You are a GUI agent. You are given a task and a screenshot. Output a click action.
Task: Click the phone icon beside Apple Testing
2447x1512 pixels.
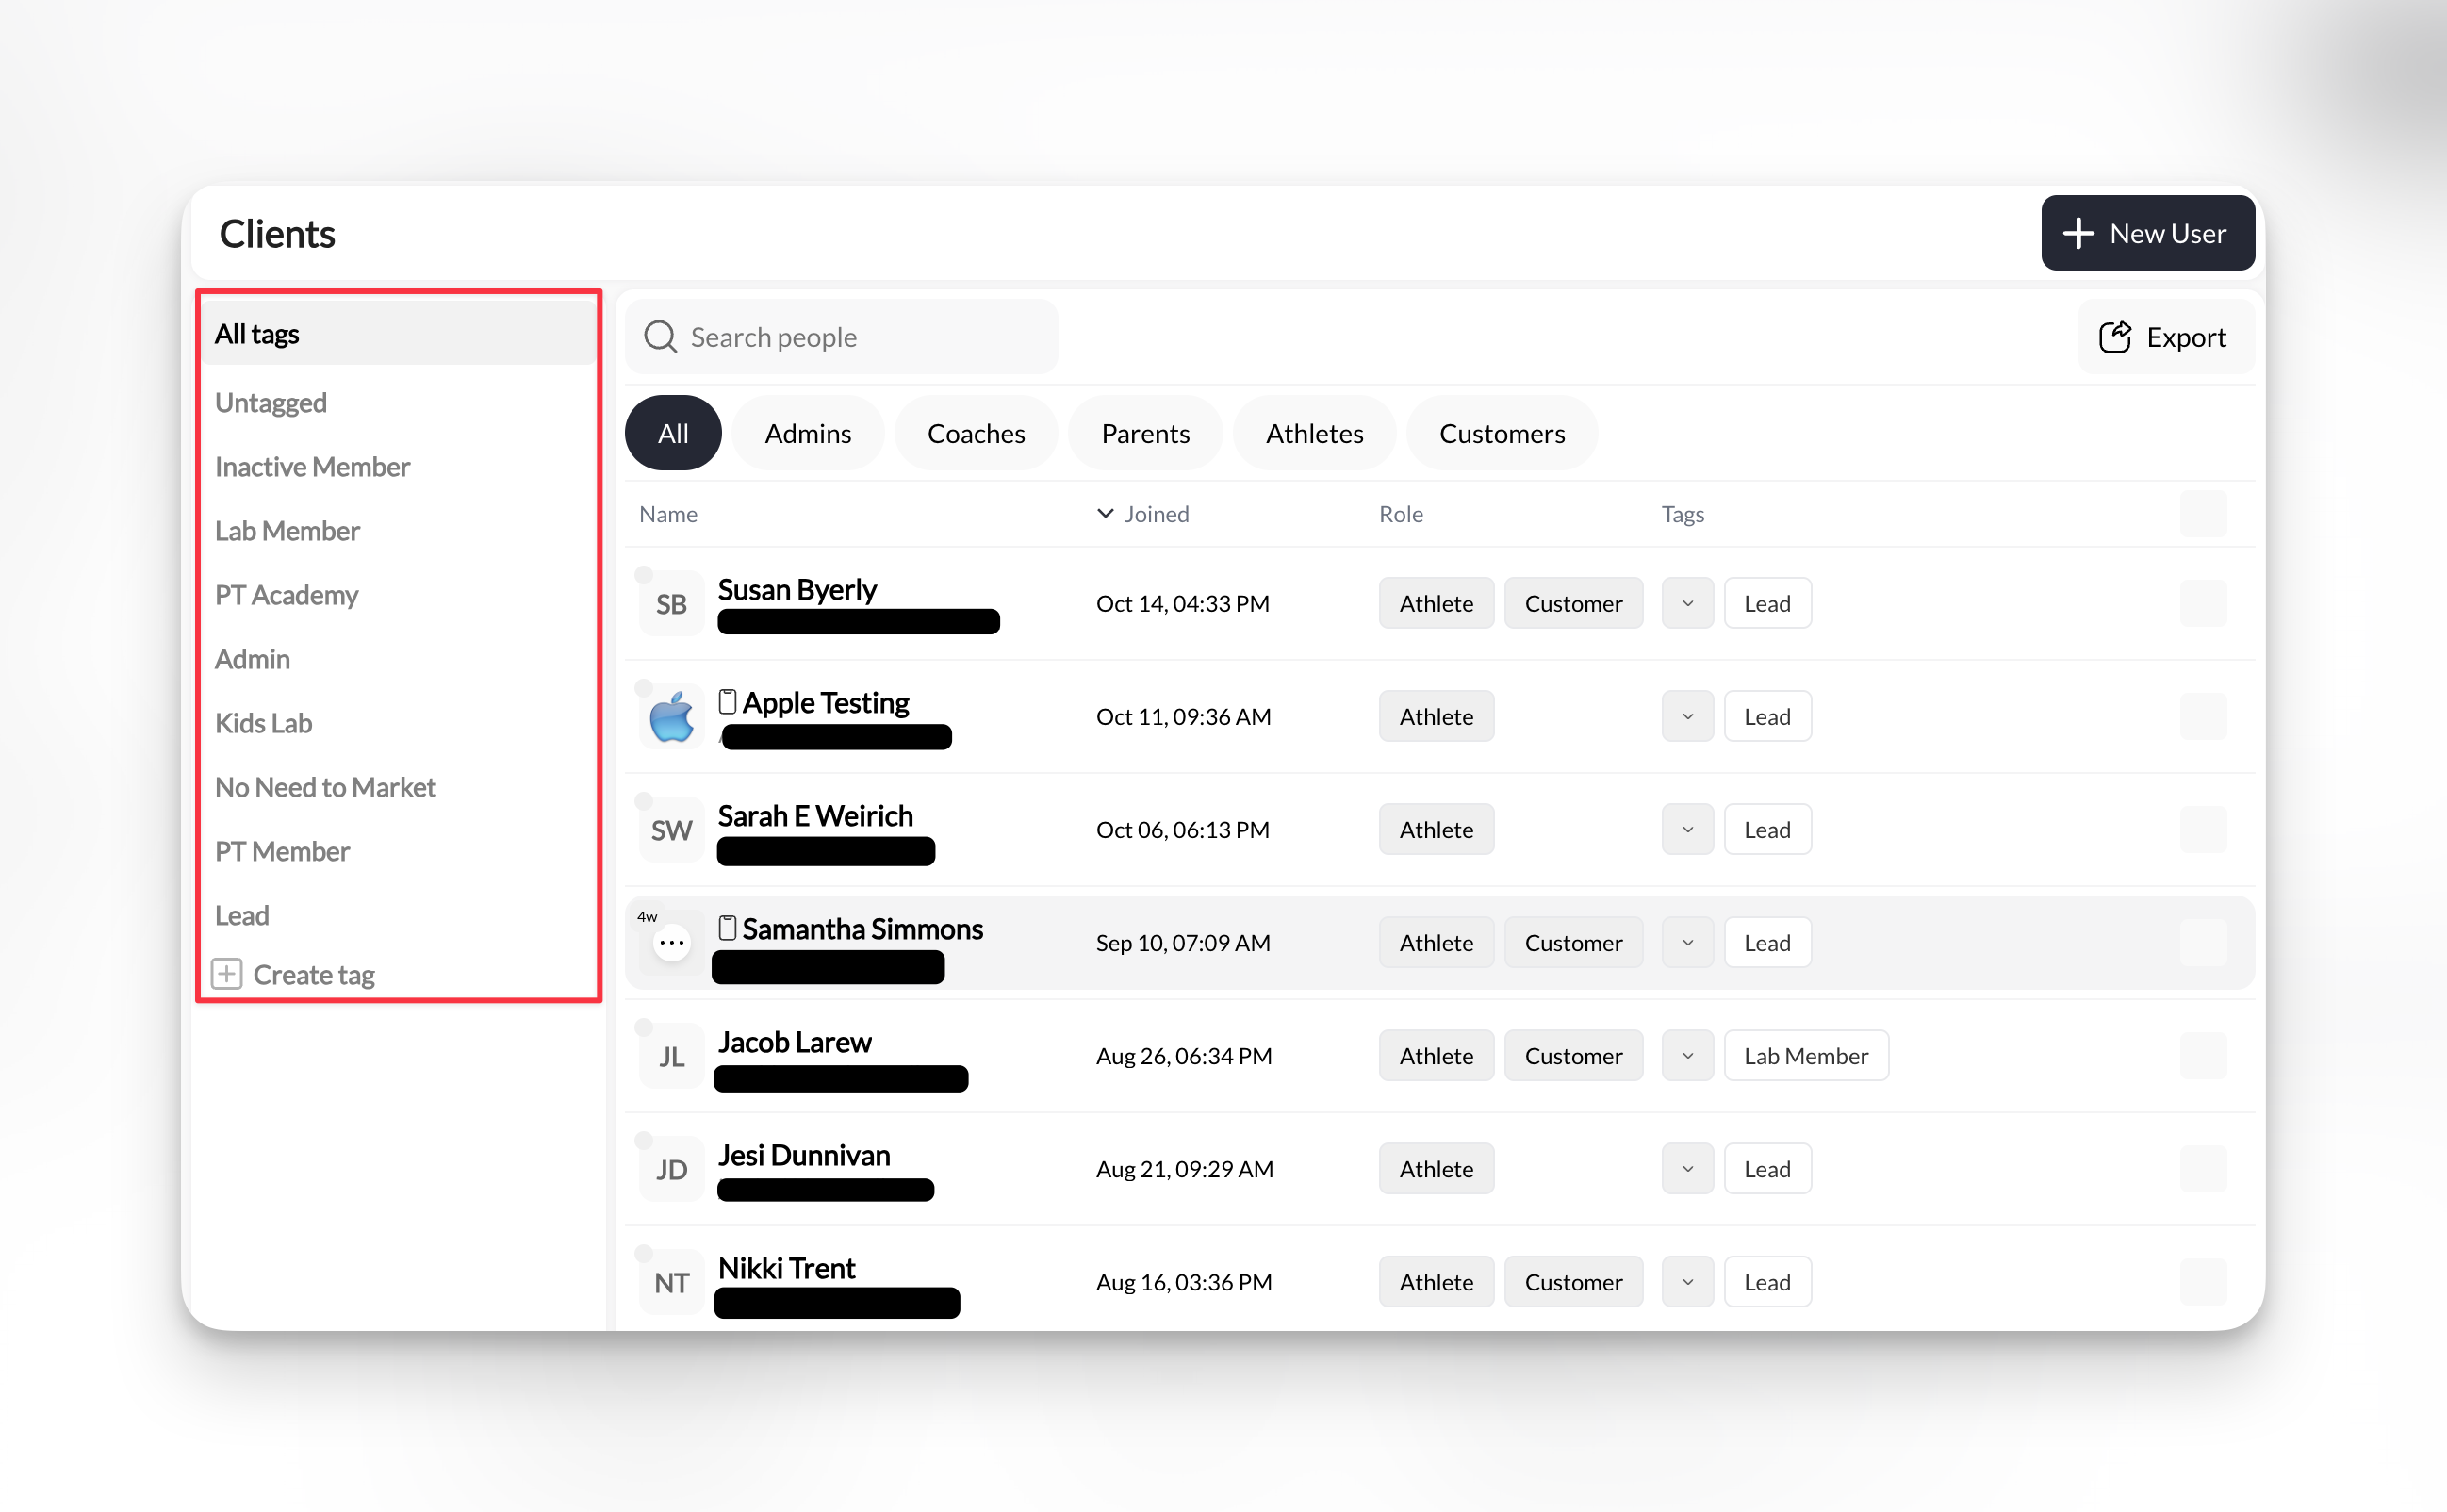729,701
